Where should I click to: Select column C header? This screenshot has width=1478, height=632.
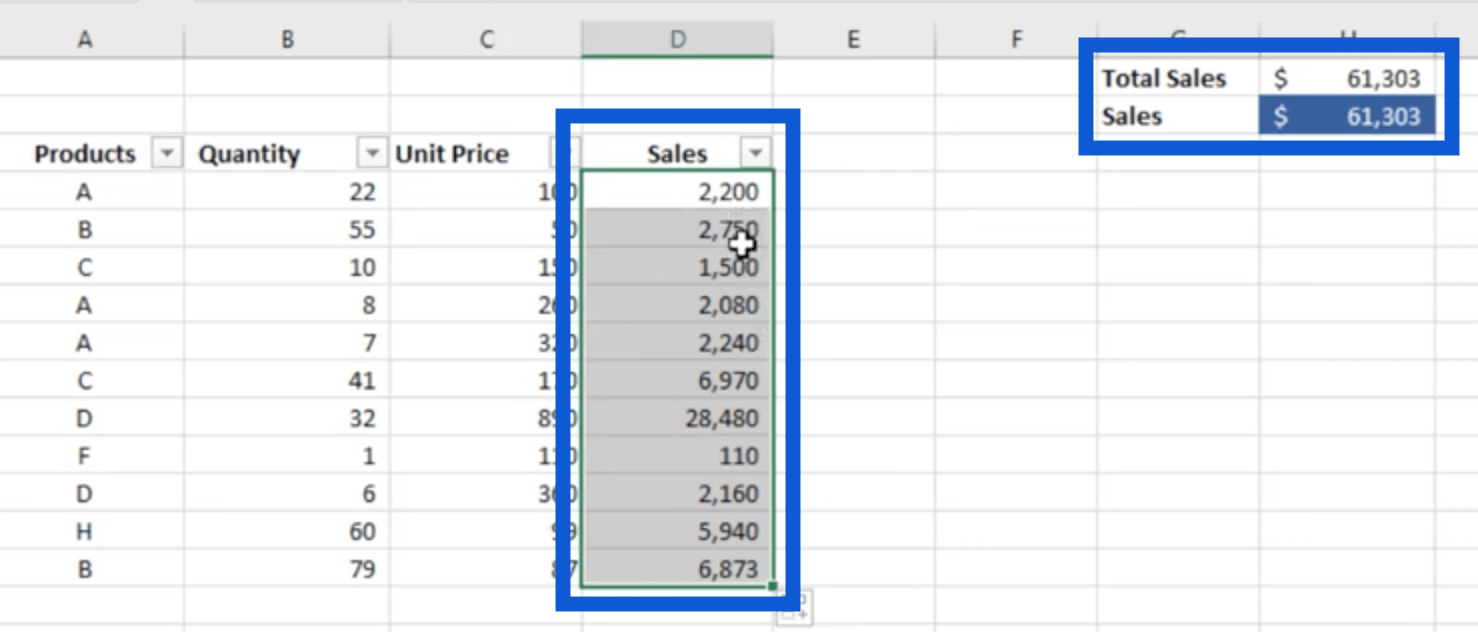(486, 39)
